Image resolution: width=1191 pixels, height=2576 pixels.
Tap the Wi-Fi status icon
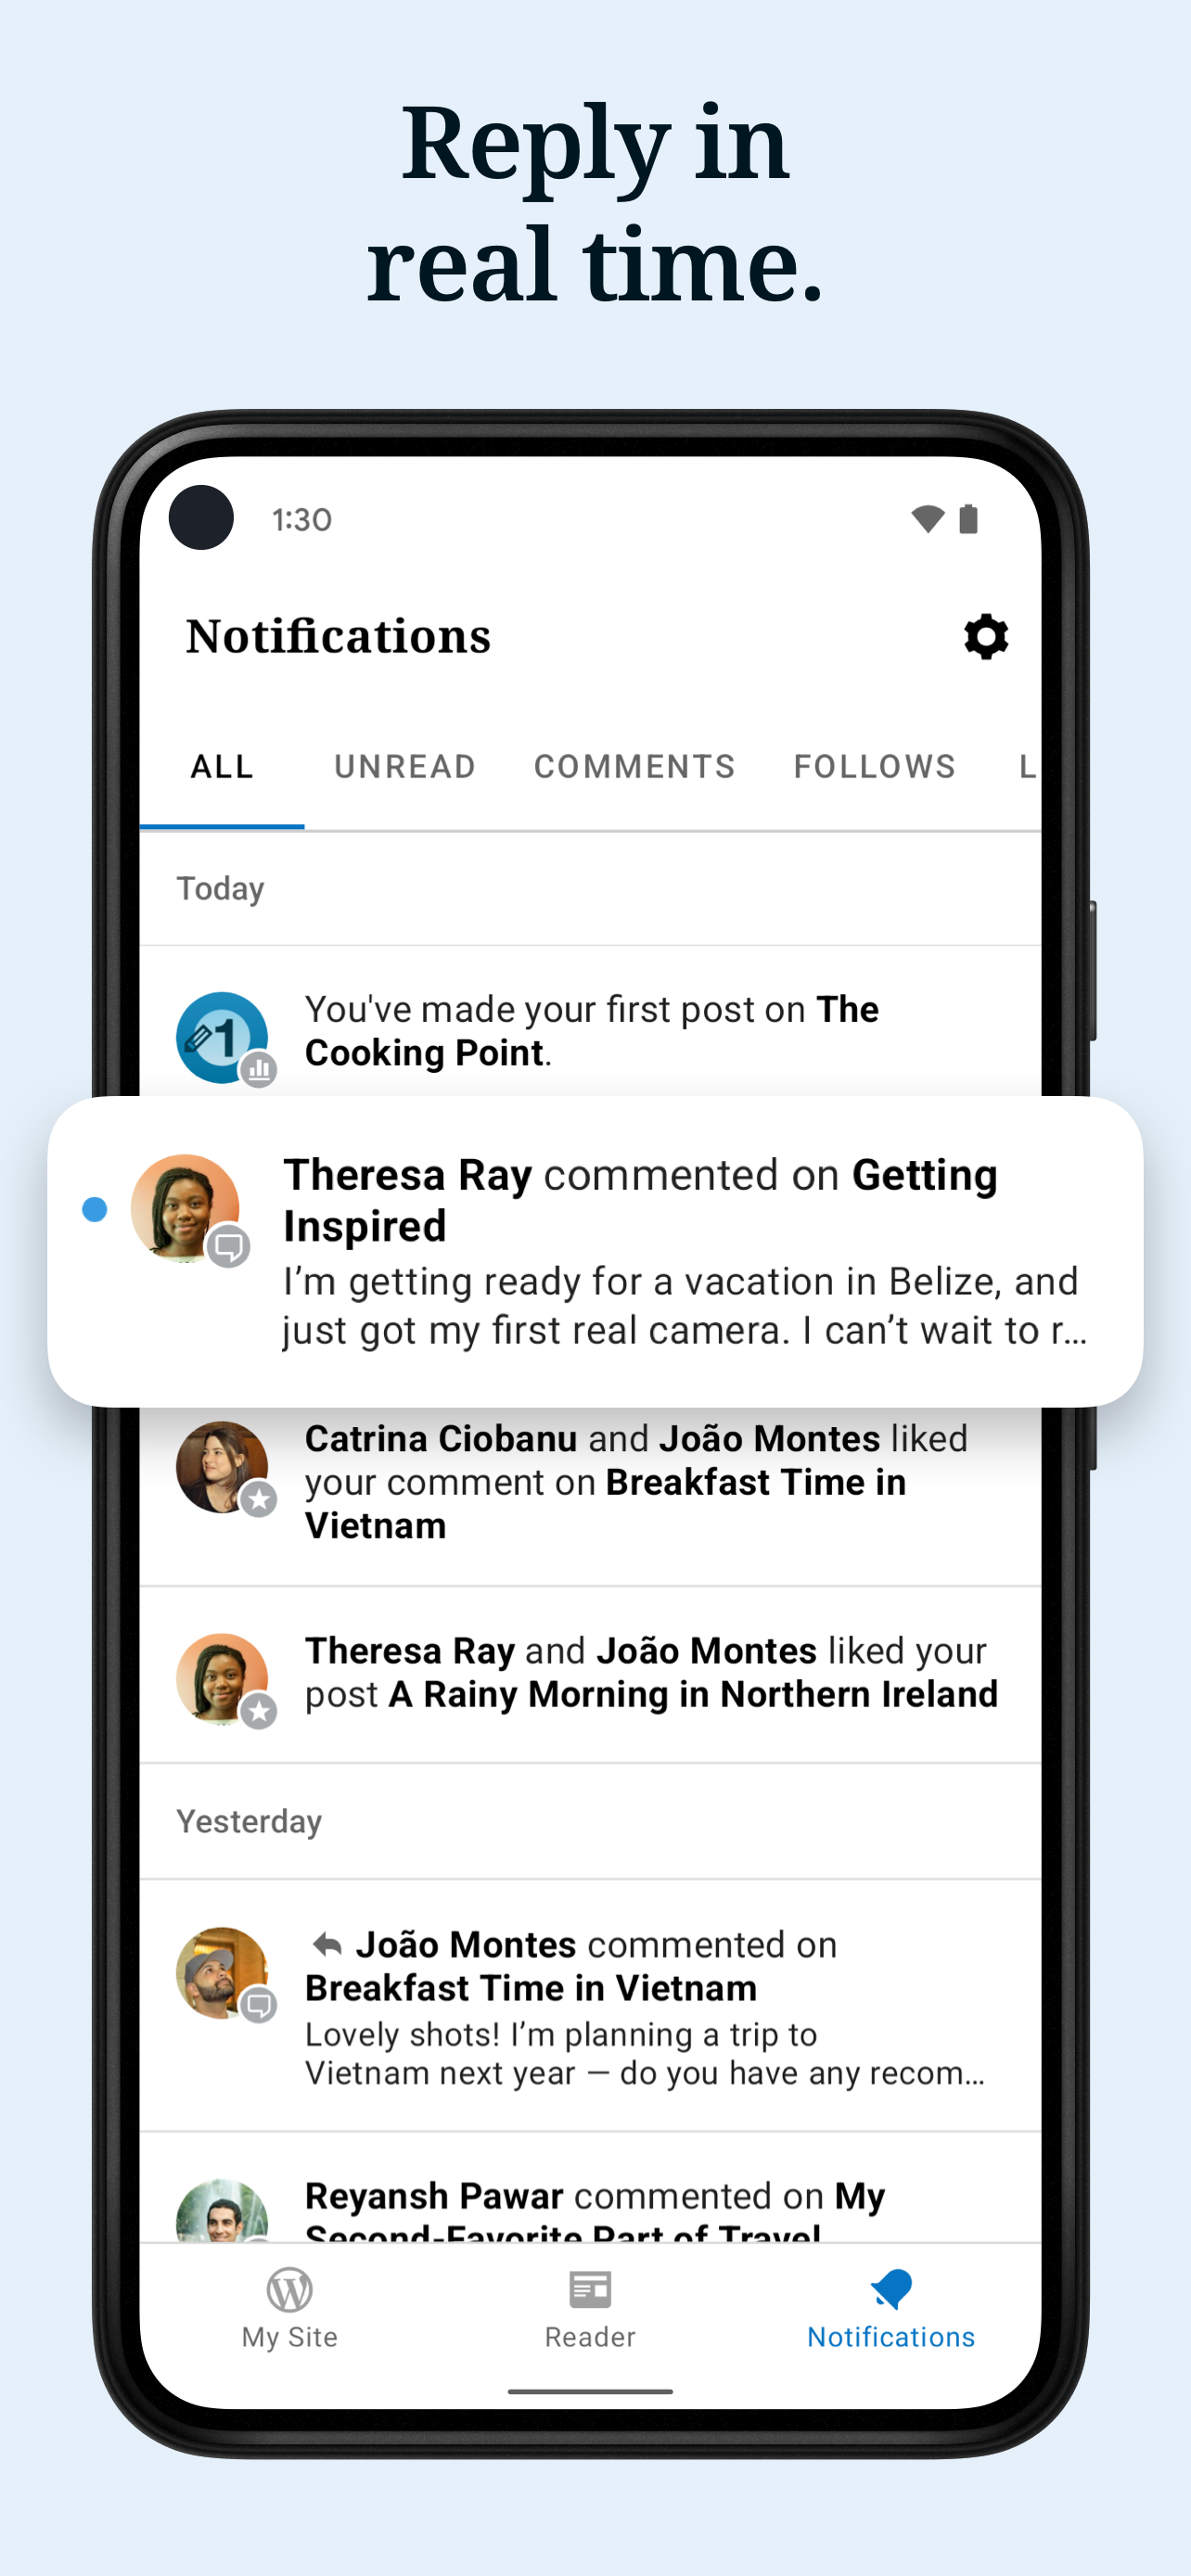coord(927,519)
